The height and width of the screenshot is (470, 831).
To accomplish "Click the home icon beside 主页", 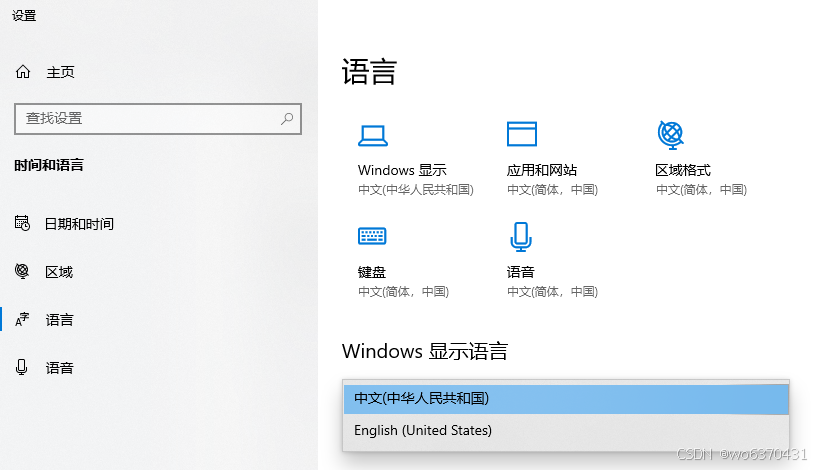I will click(x=23, y=72).
